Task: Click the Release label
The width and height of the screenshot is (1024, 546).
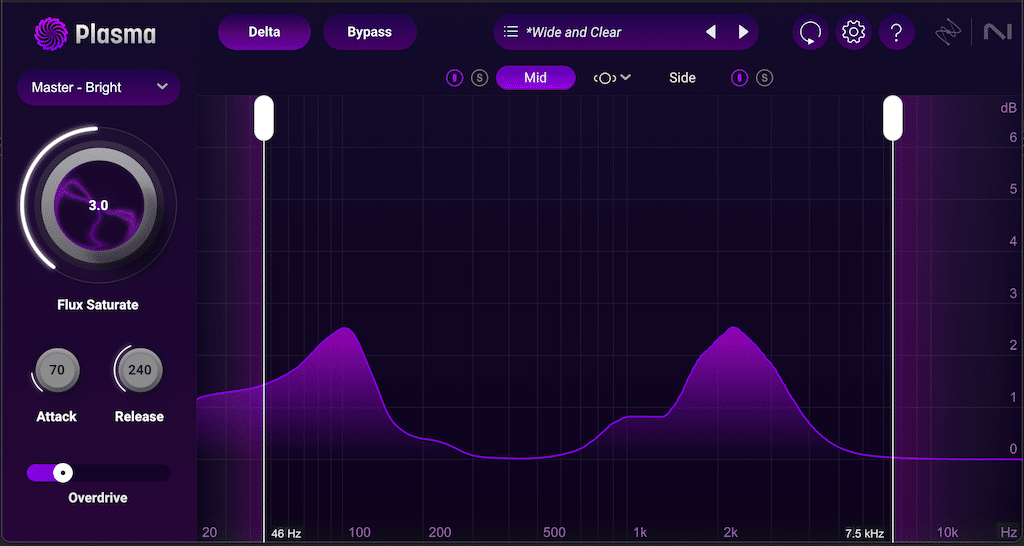Action: (x=139, y=417)
